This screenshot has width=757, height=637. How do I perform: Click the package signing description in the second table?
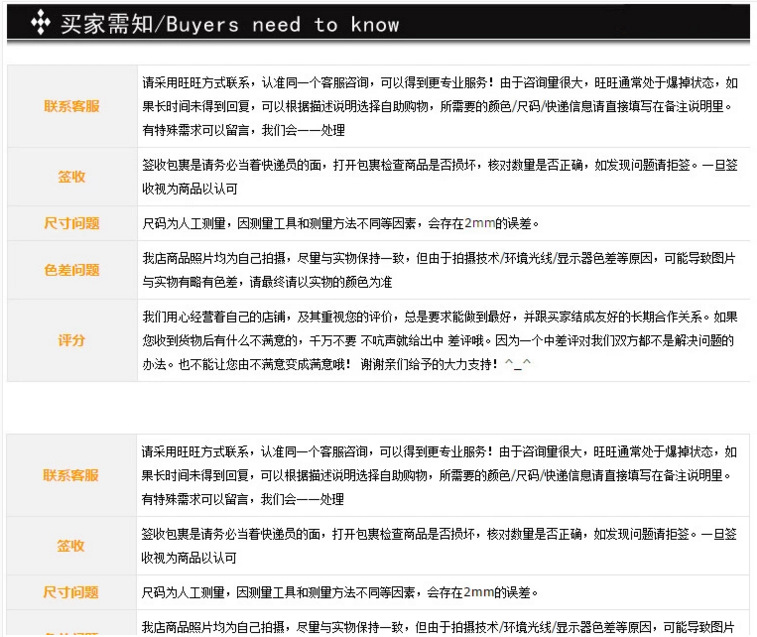click(x=440, y=546)
